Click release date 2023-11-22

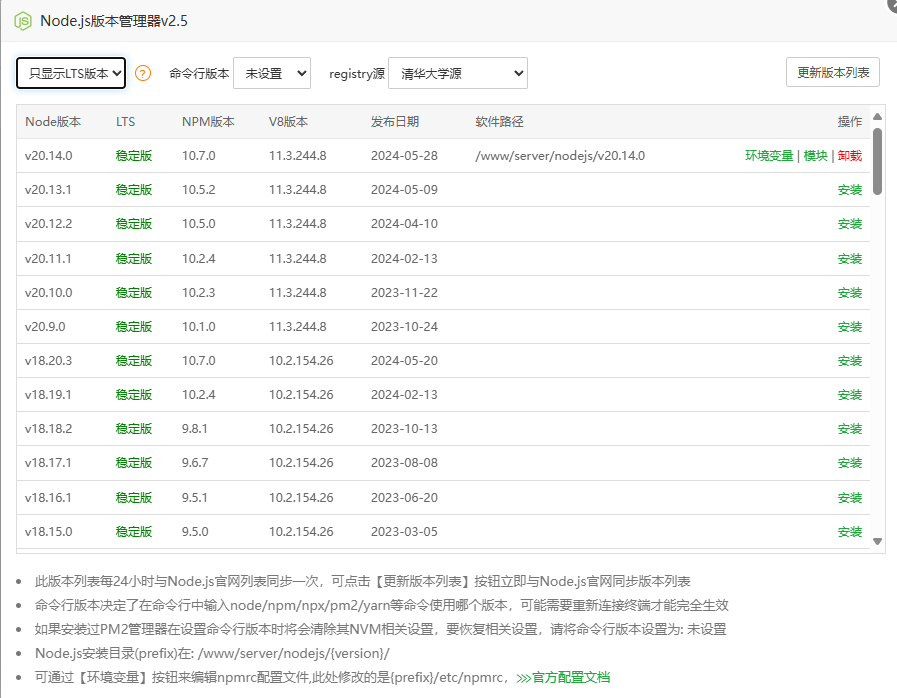(404, 293)
